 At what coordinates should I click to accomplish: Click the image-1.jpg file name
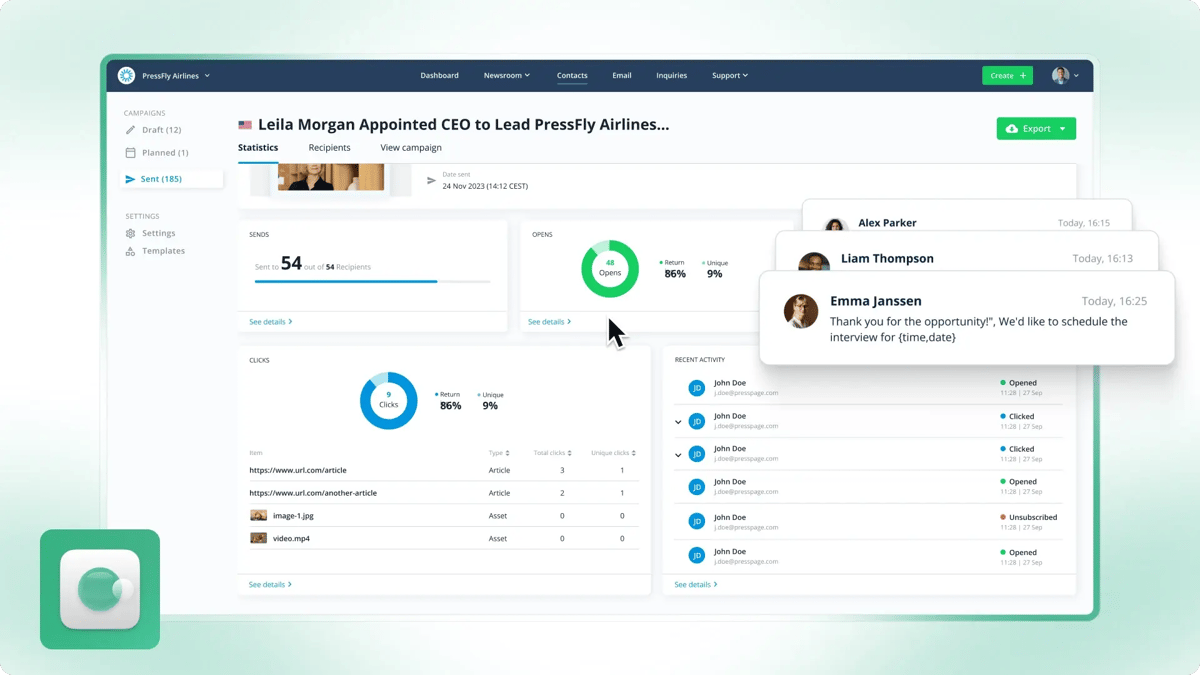click(293, 516)
